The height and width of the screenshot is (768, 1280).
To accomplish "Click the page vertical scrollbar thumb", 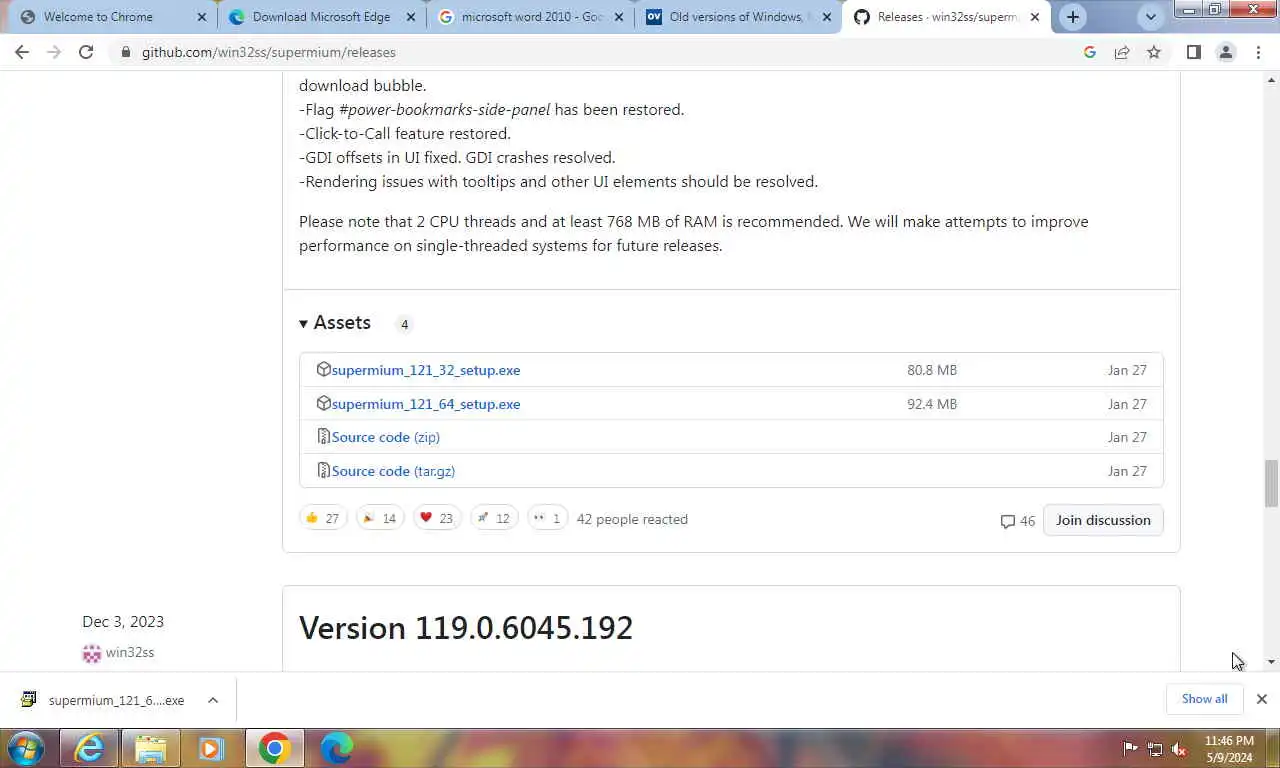I will 1271,484.
